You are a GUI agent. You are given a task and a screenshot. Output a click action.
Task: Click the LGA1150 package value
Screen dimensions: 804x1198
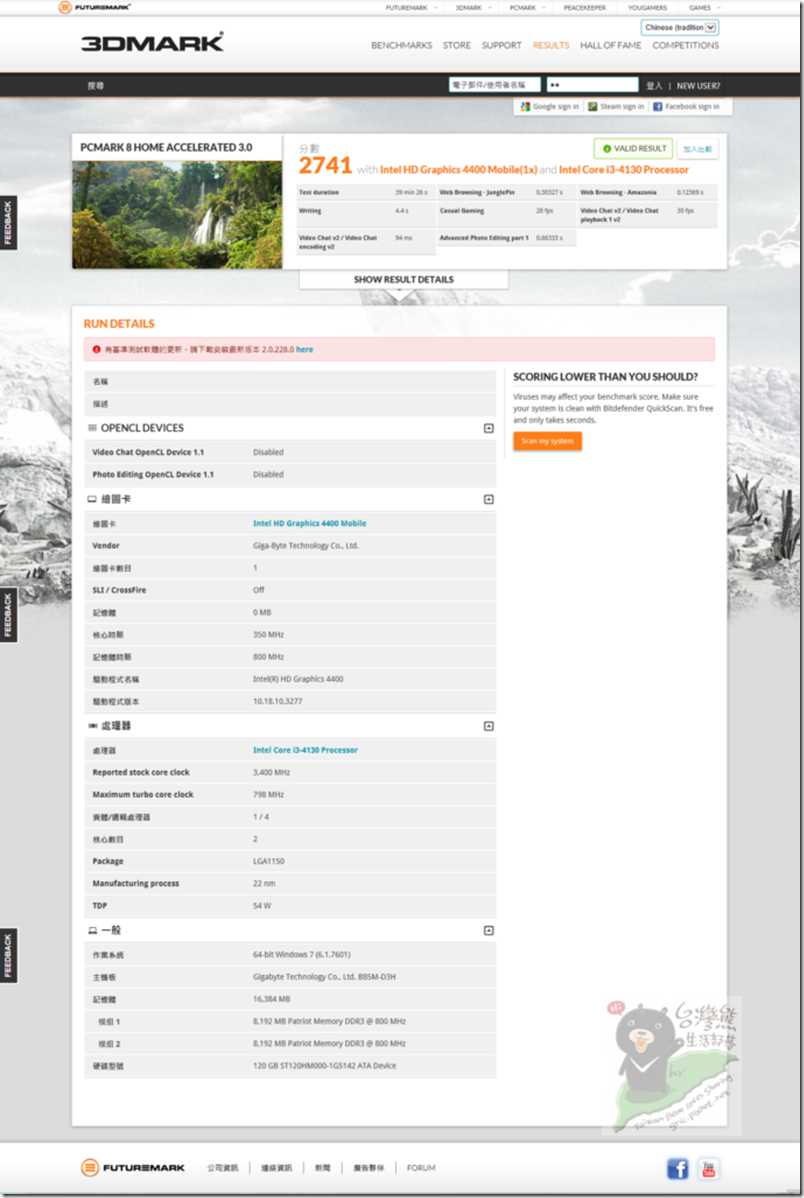tap(268, 861)
